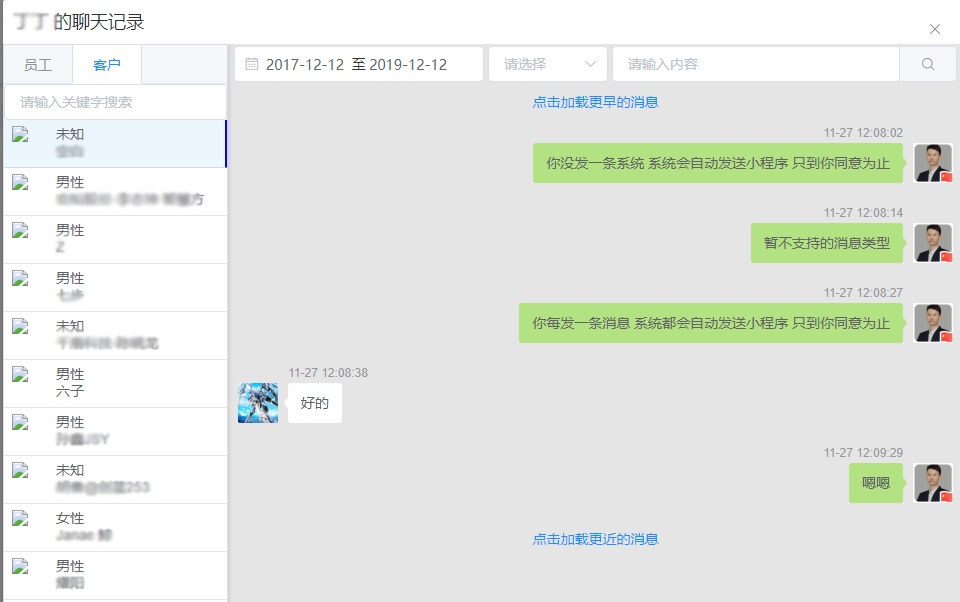Viewport: 960px width, 602px height.
Task: Select the 客户 tab
Action: pos(107,65)
